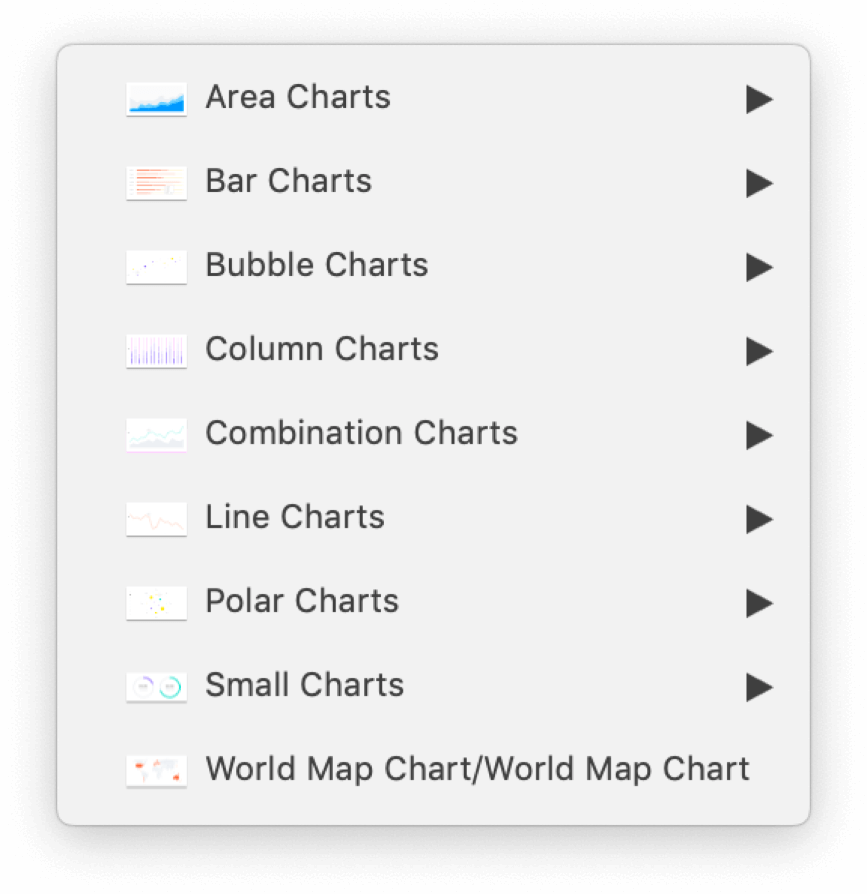Click the World Map Chart thumbnail
The height and width of the screenshot is (894, 867).
click(156, 771)
